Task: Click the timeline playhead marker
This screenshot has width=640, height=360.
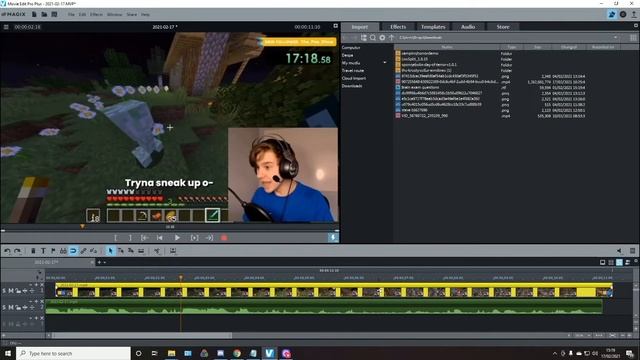Action: coord(181,278)
